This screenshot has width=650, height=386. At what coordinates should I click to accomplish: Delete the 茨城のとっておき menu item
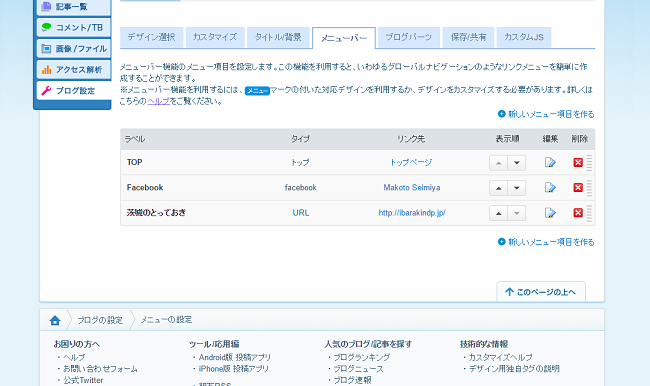click(x=578, y=213)
